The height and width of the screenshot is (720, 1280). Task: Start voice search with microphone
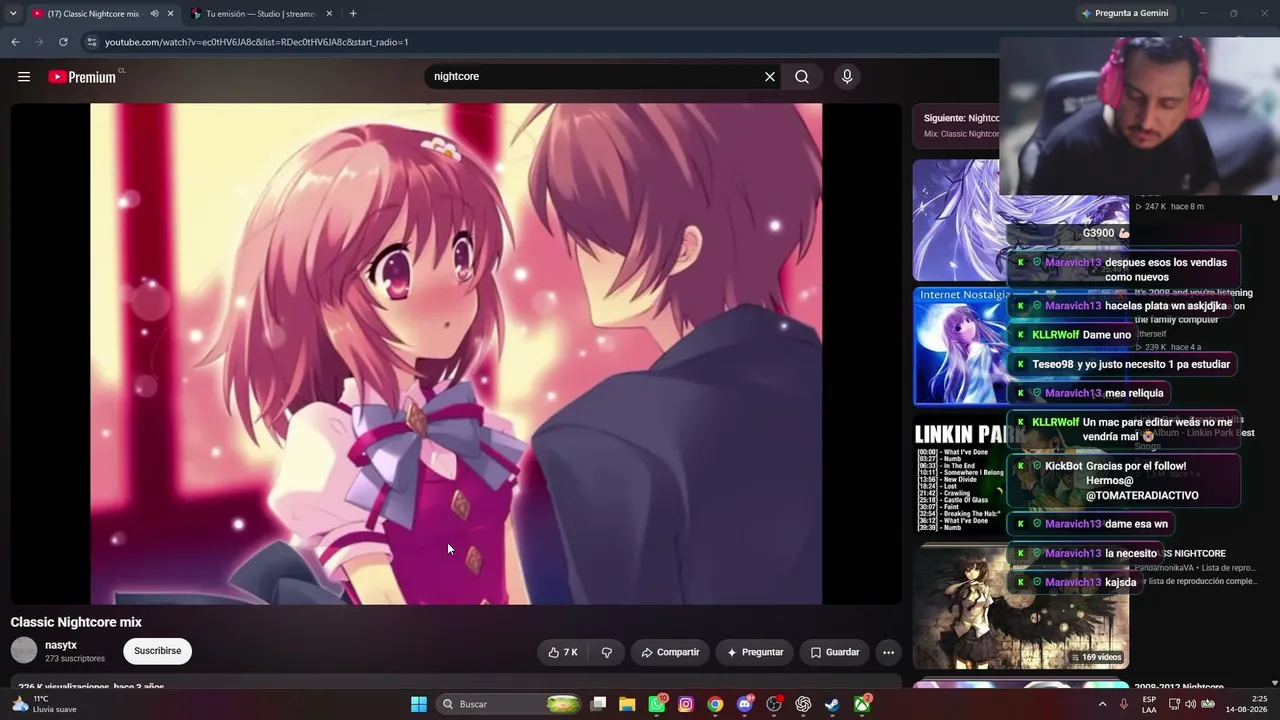point(847,77)
